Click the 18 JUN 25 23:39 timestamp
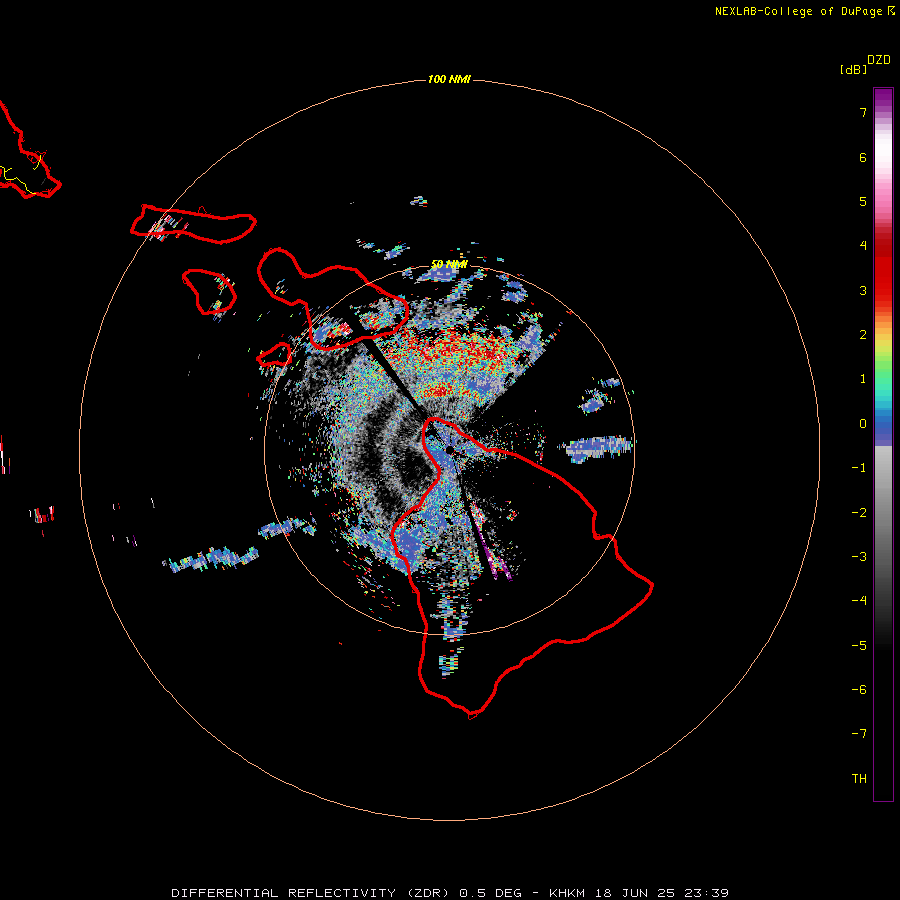 click(x=662, y=893)
